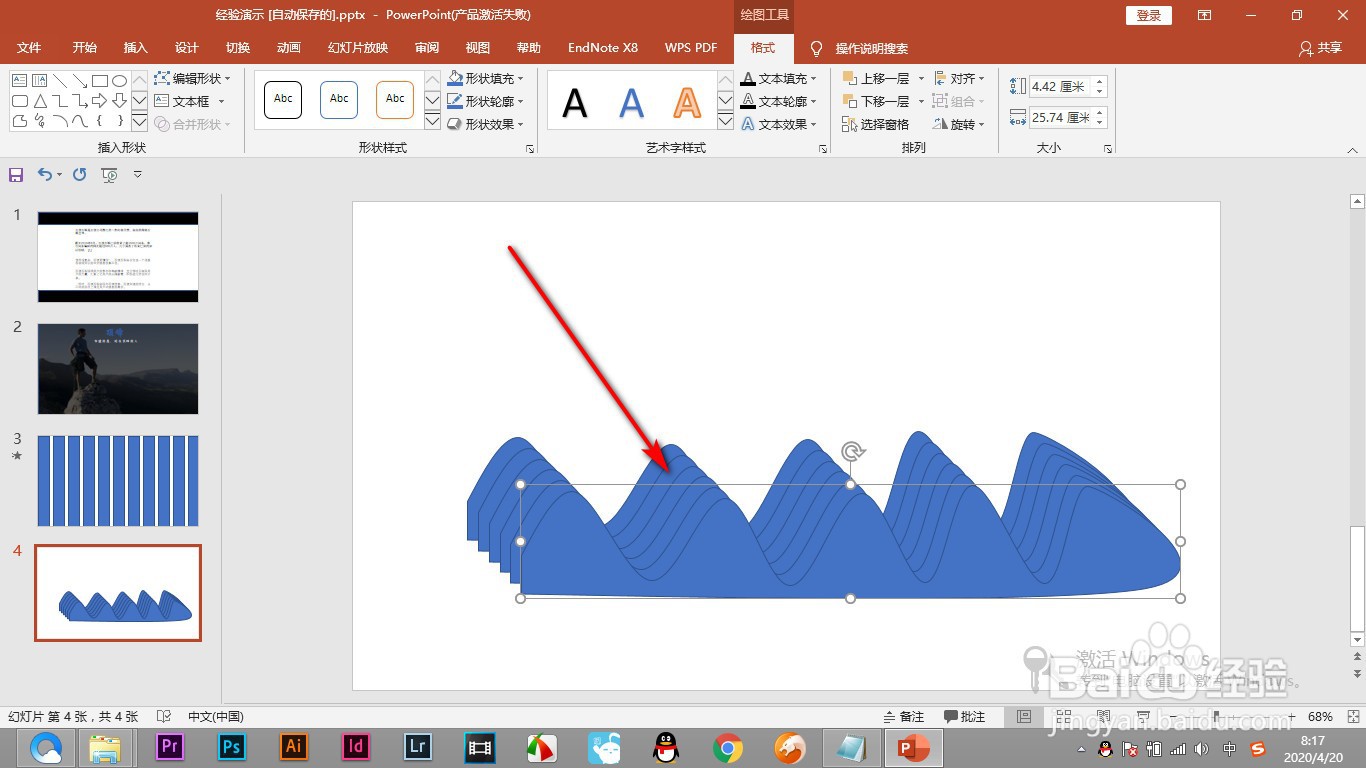Switch to Slide Sorter view
The height and width of the screenshot is (768, 1366).
pyautogui.click(x=1063, y=717)
